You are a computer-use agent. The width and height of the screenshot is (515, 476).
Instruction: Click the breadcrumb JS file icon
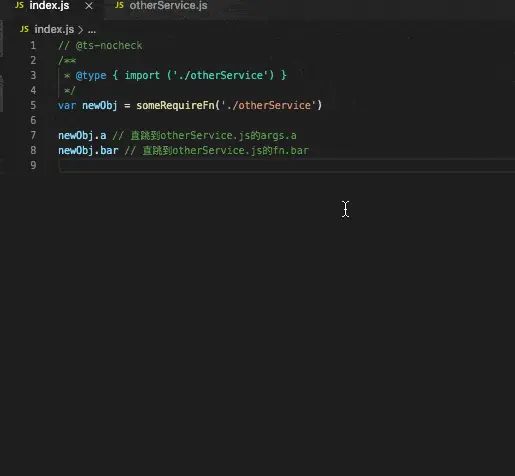[x=24, y=29]
